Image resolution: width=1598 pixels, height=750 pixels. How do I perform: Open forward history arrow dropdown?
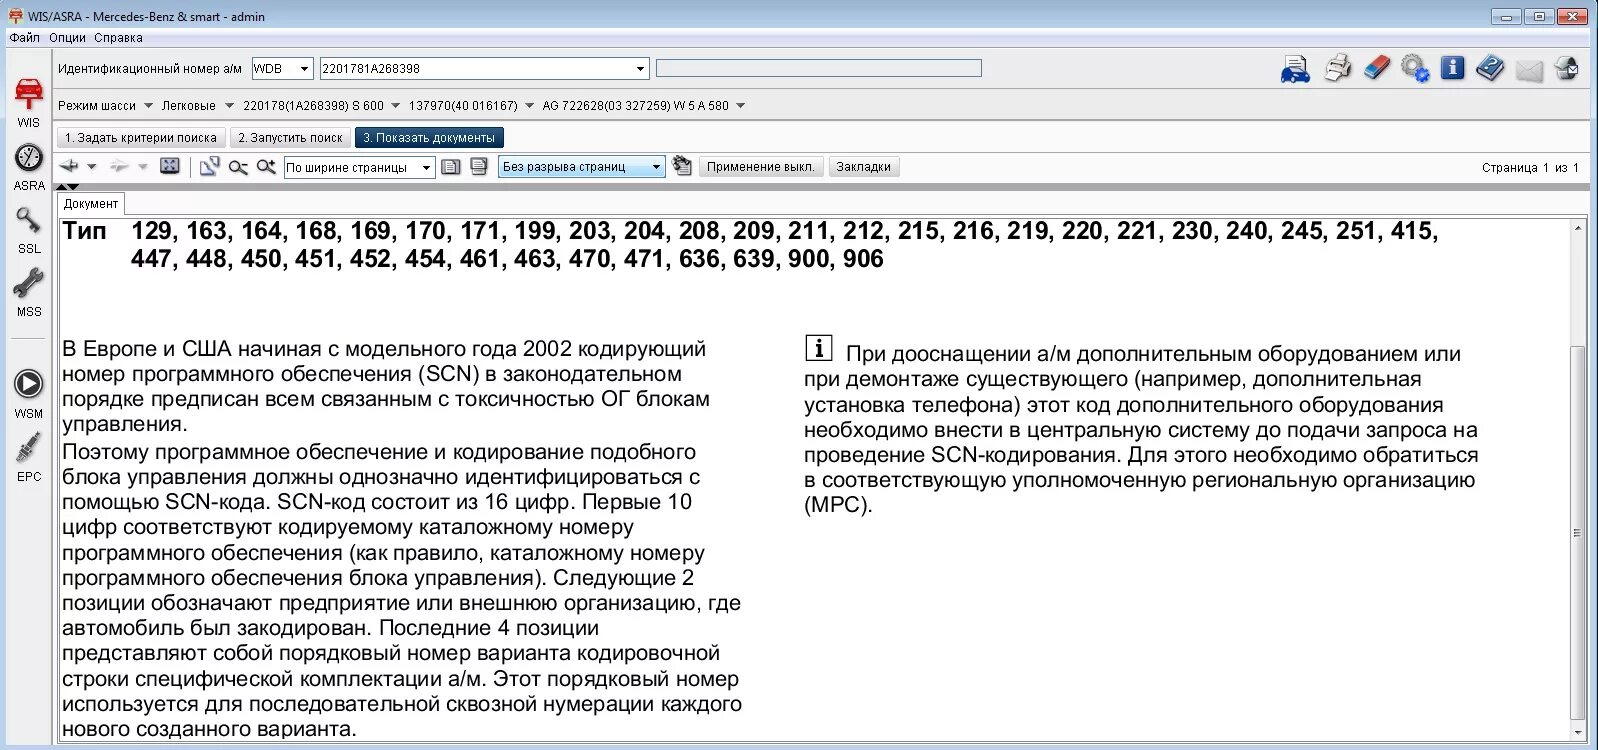point(143,166)
